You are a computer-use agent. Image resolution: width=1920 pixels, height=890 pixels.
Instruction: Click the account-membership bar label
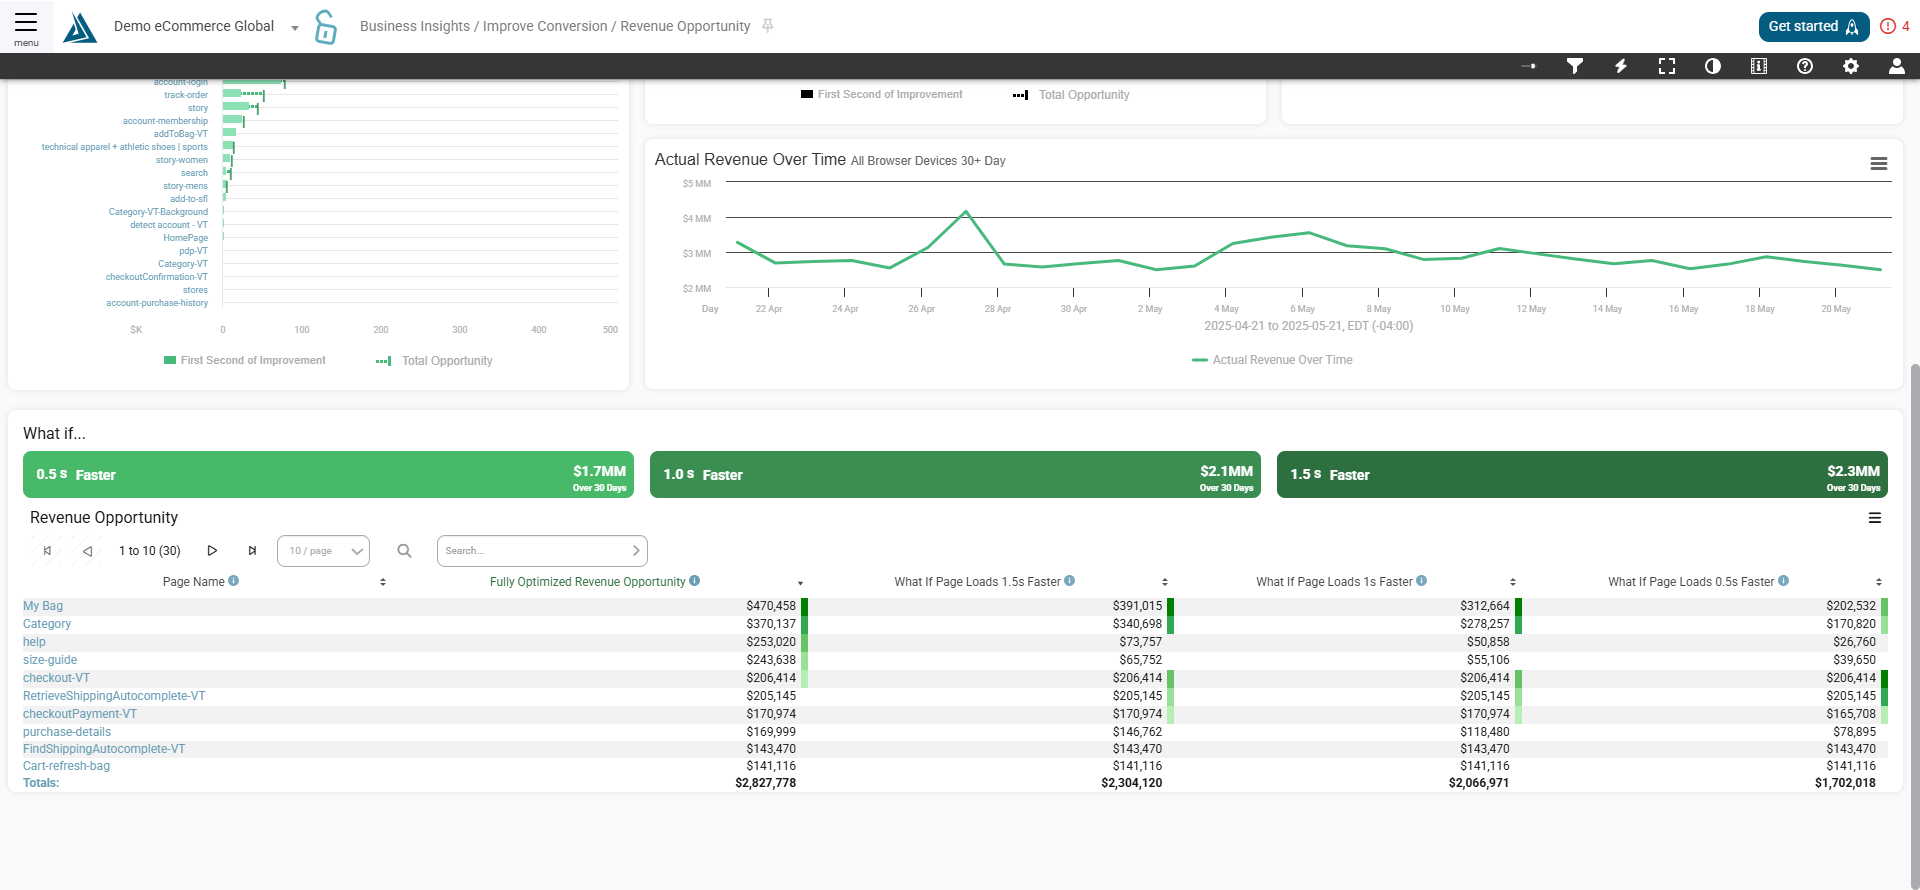click(x=165, y=121)
